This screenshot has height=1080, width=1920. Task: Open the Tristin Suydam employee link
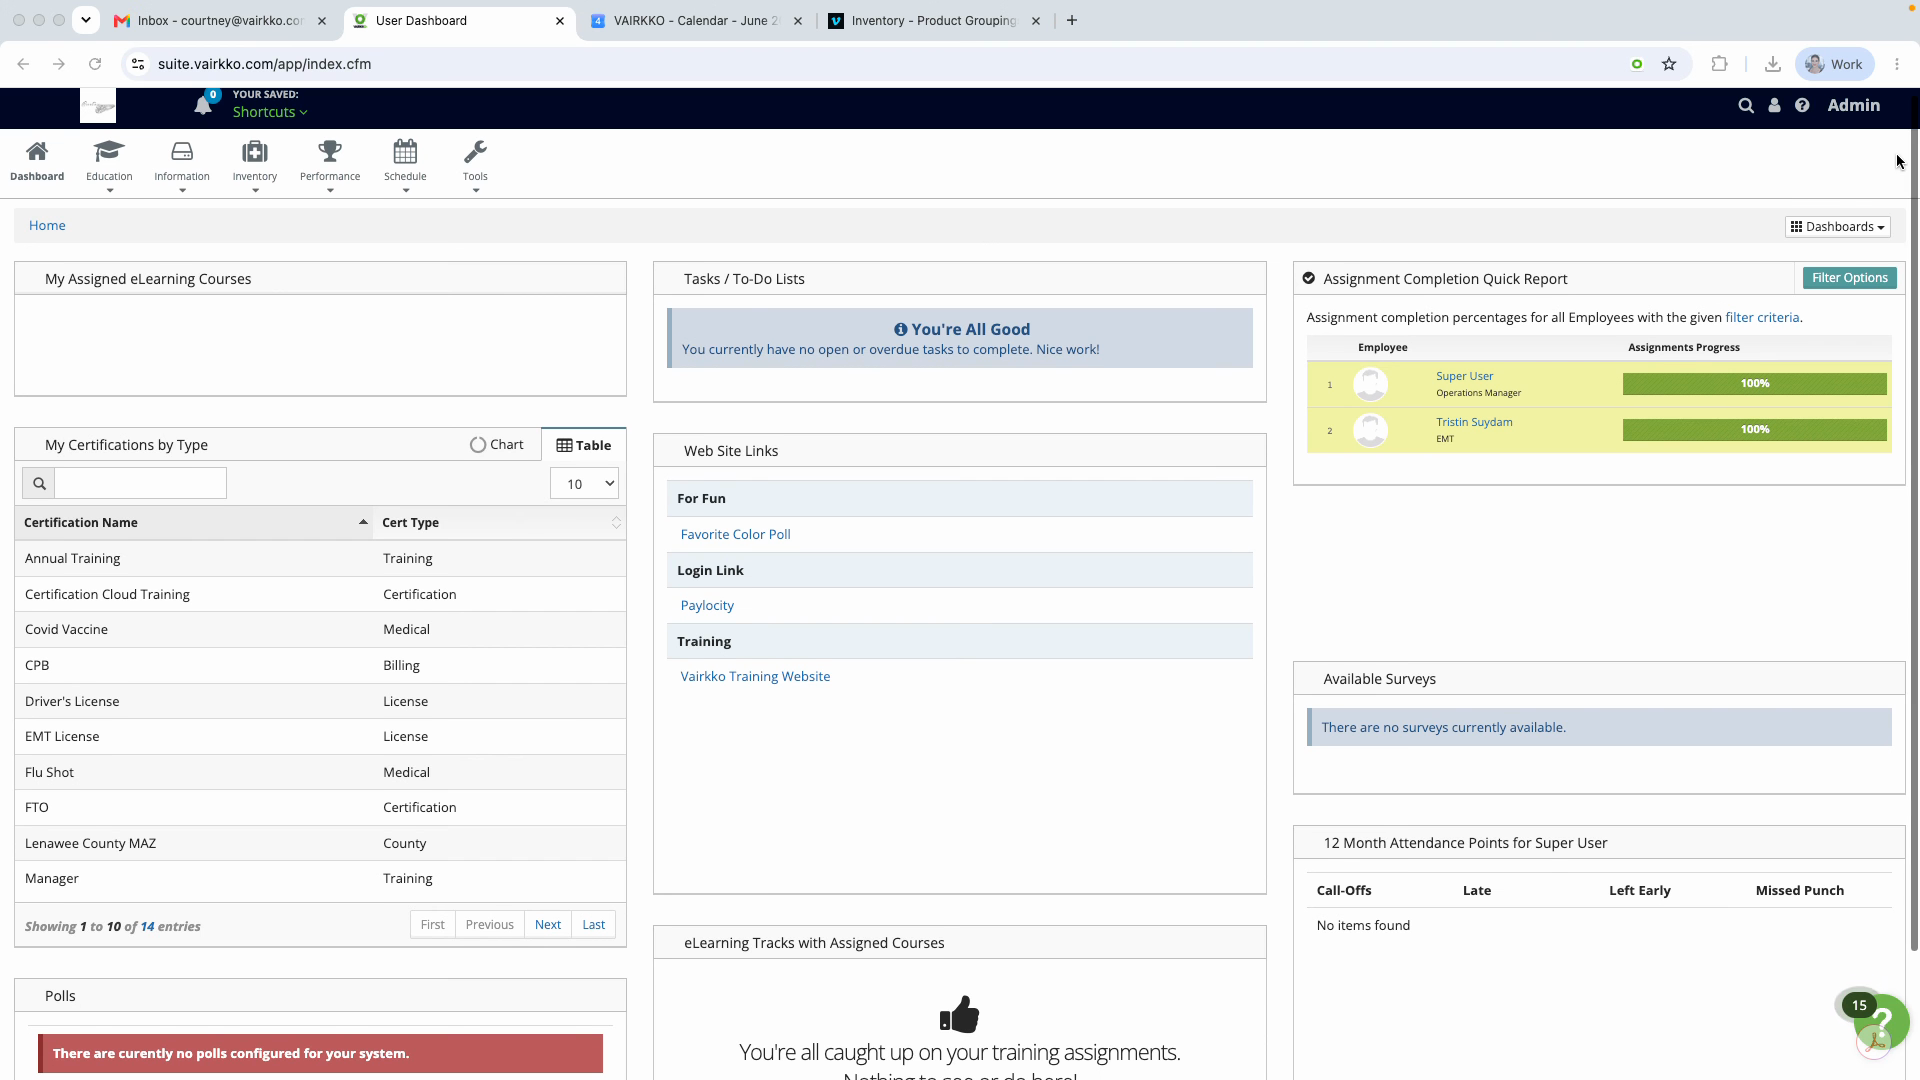coord(1474,422)
